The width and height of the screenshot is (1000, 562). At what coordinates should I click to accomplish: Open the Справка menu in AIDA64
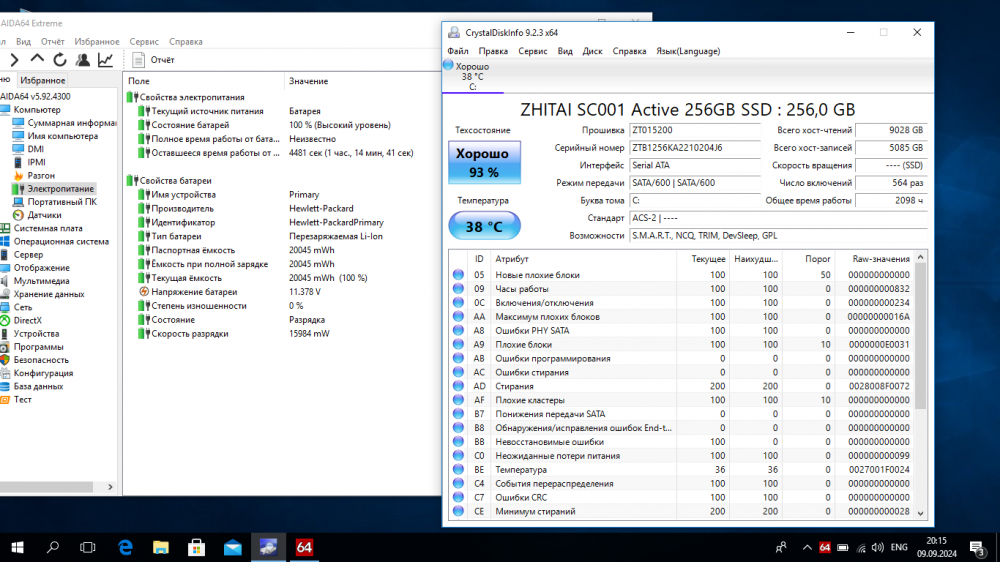(x=186, y=41)
